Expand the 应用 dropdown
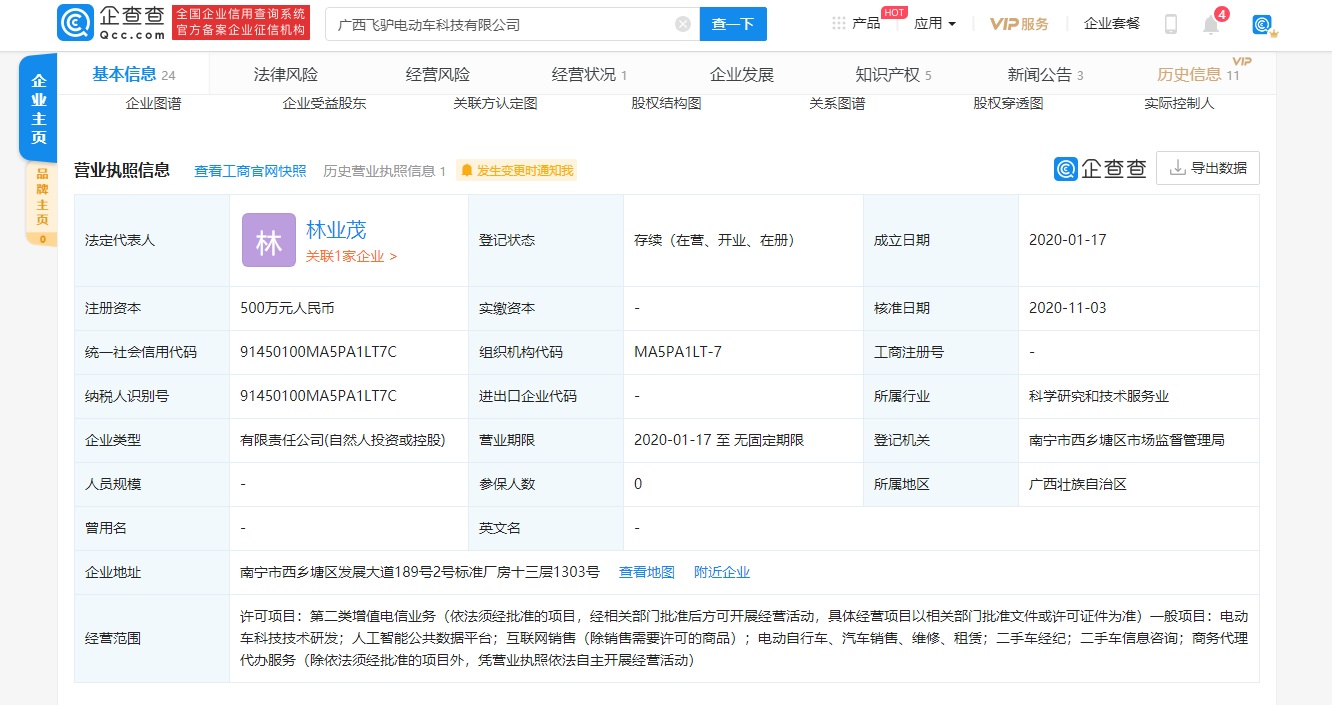 pyautogui.click(x=935, y=23)
